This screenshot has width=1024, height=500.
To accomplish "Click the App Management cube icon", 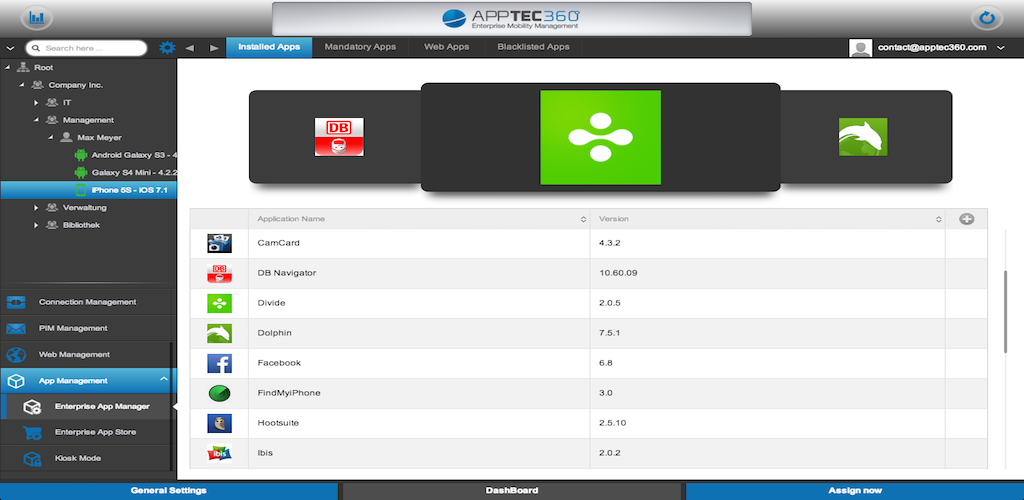I will click(16, 381).
